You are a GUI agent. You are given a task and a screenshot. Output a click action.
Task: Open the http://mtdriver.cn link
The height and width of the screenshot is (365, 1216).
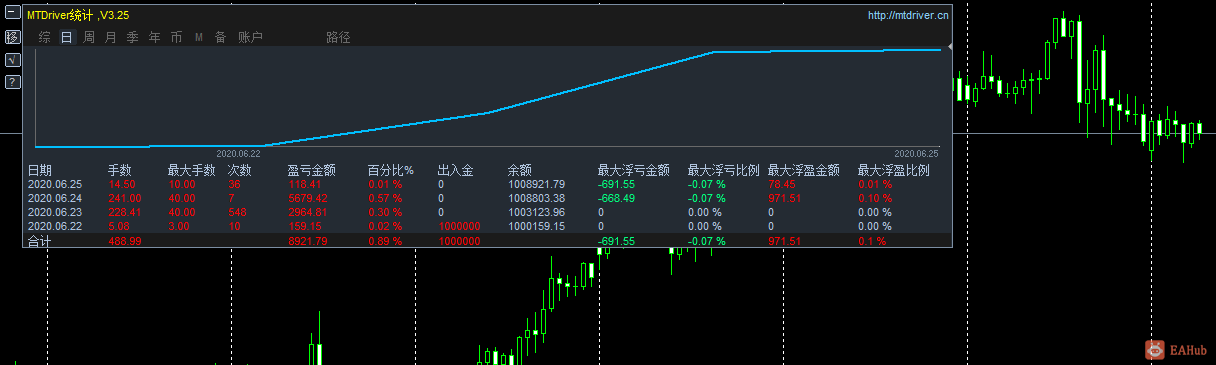coord(909,15)
